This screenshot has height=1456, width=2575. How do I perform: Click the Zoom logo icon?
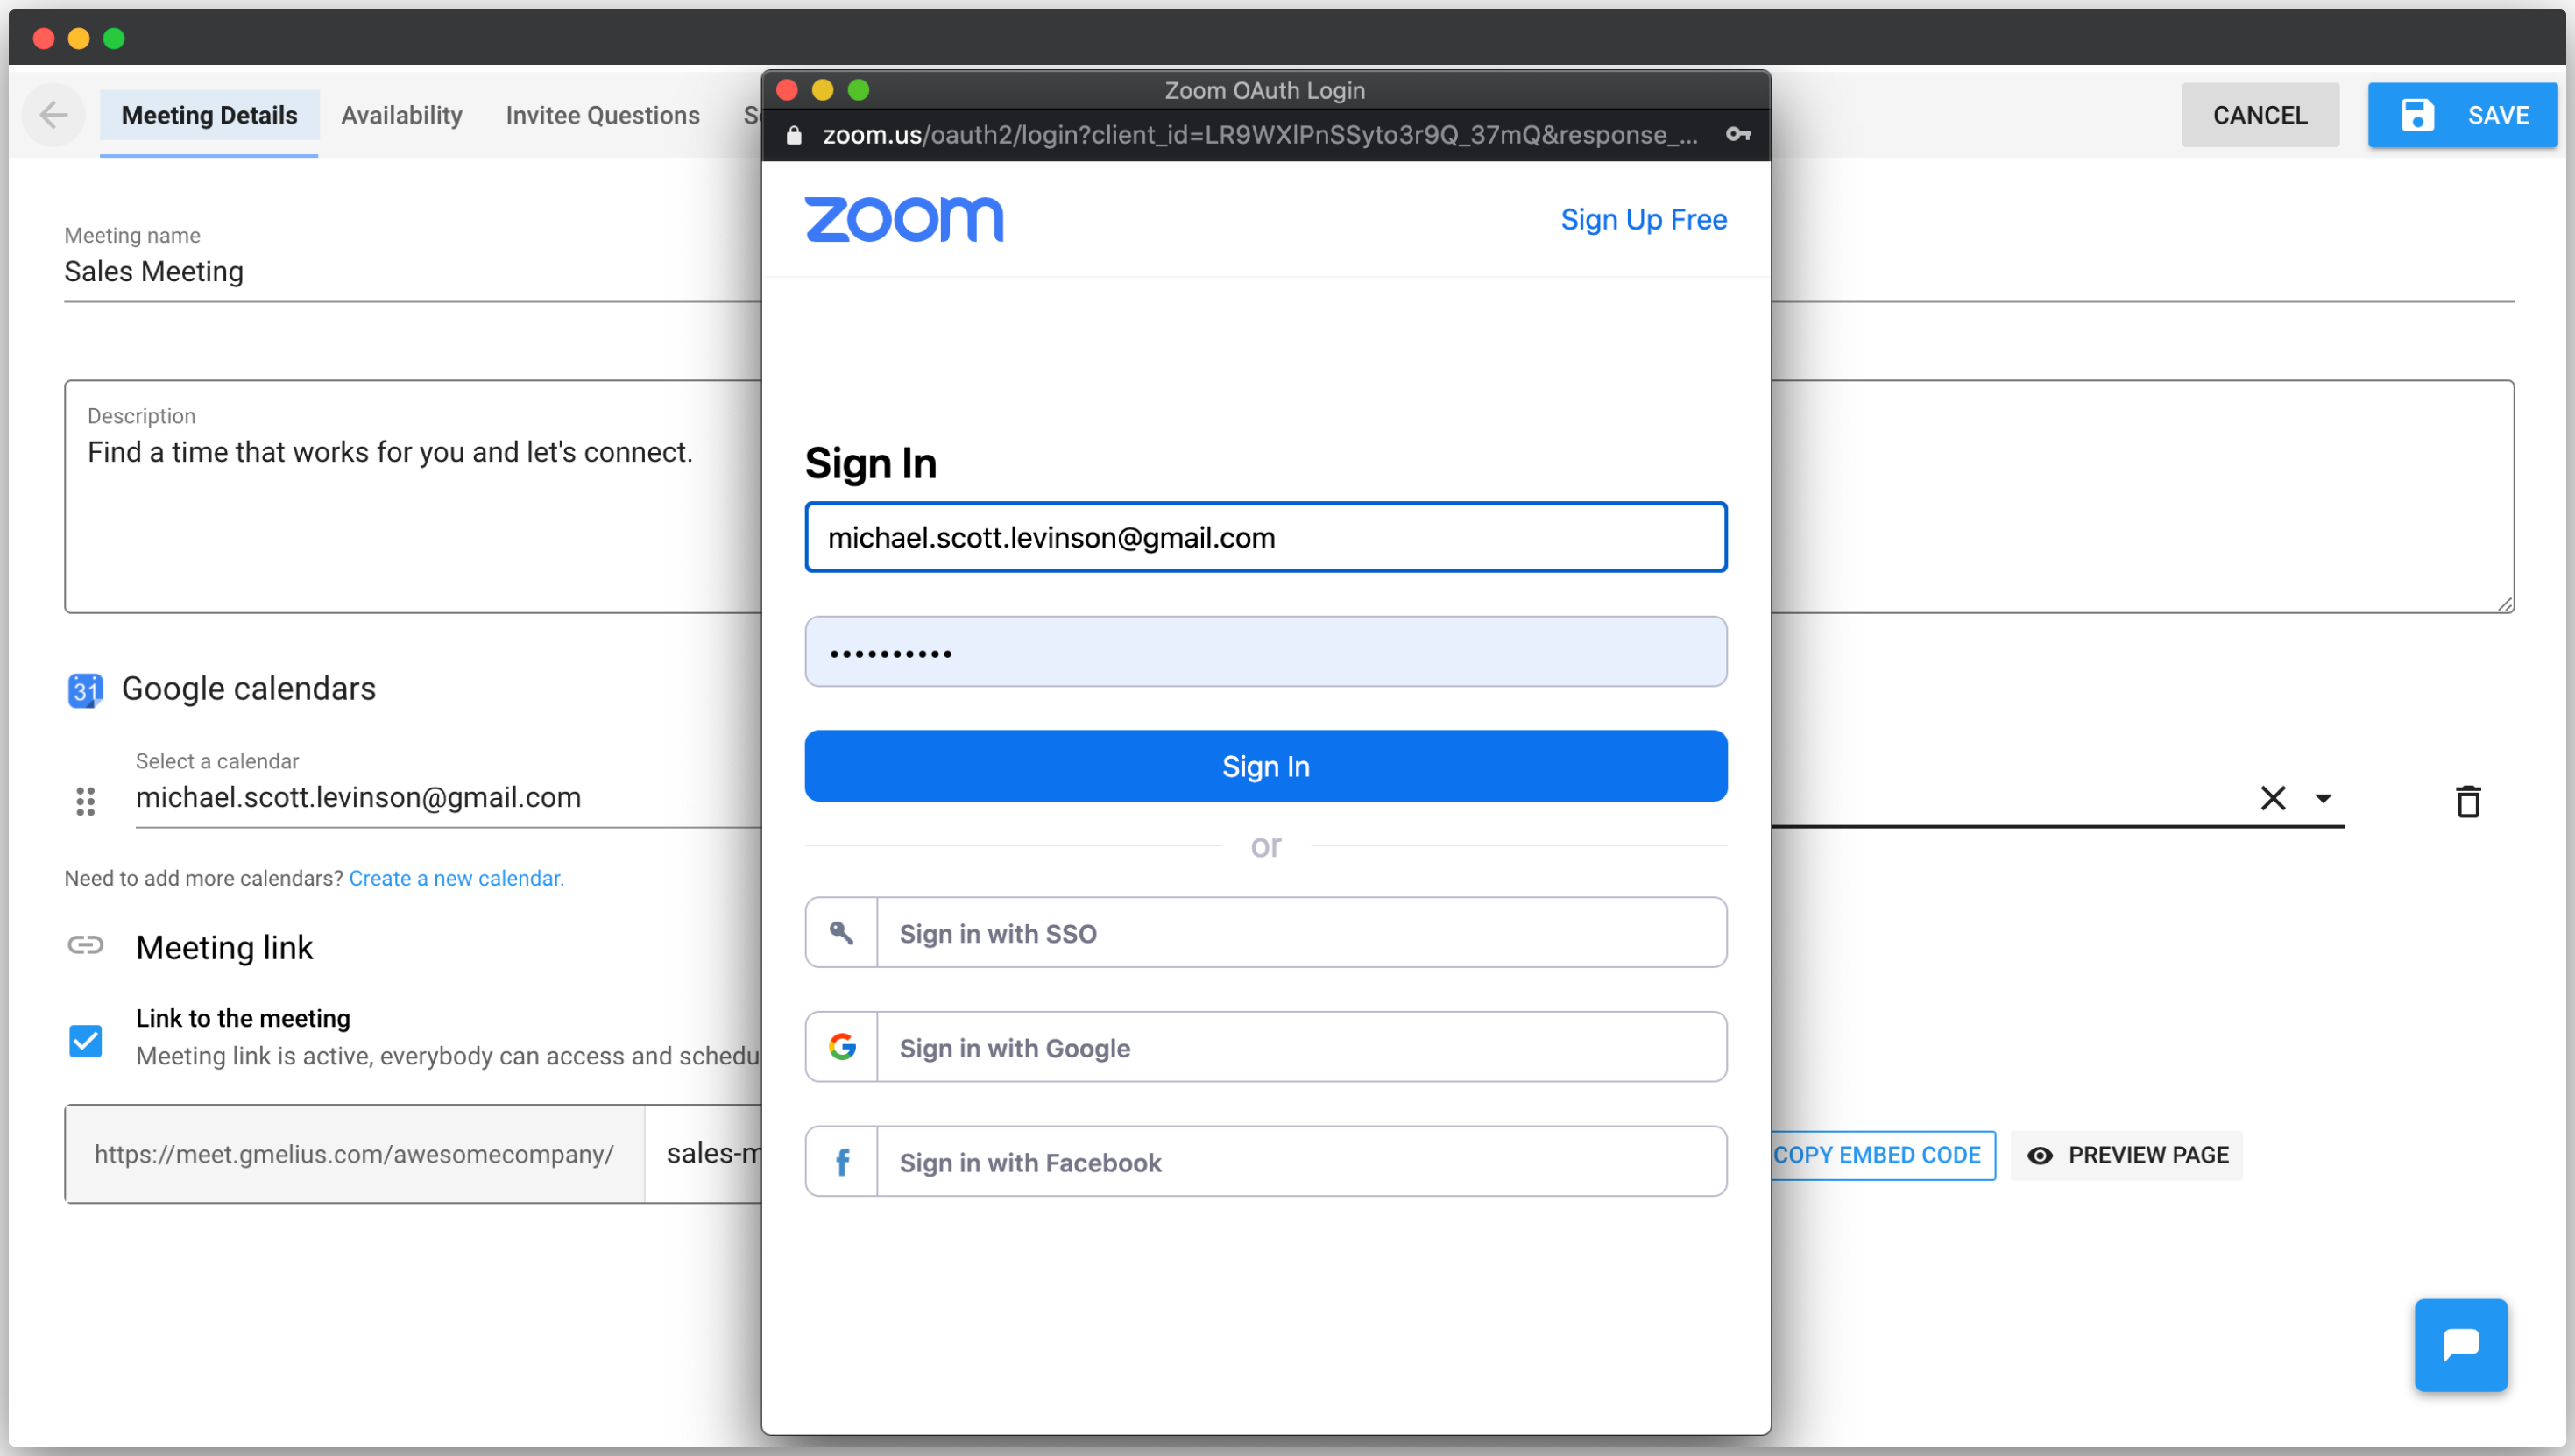tap(903, 217)
